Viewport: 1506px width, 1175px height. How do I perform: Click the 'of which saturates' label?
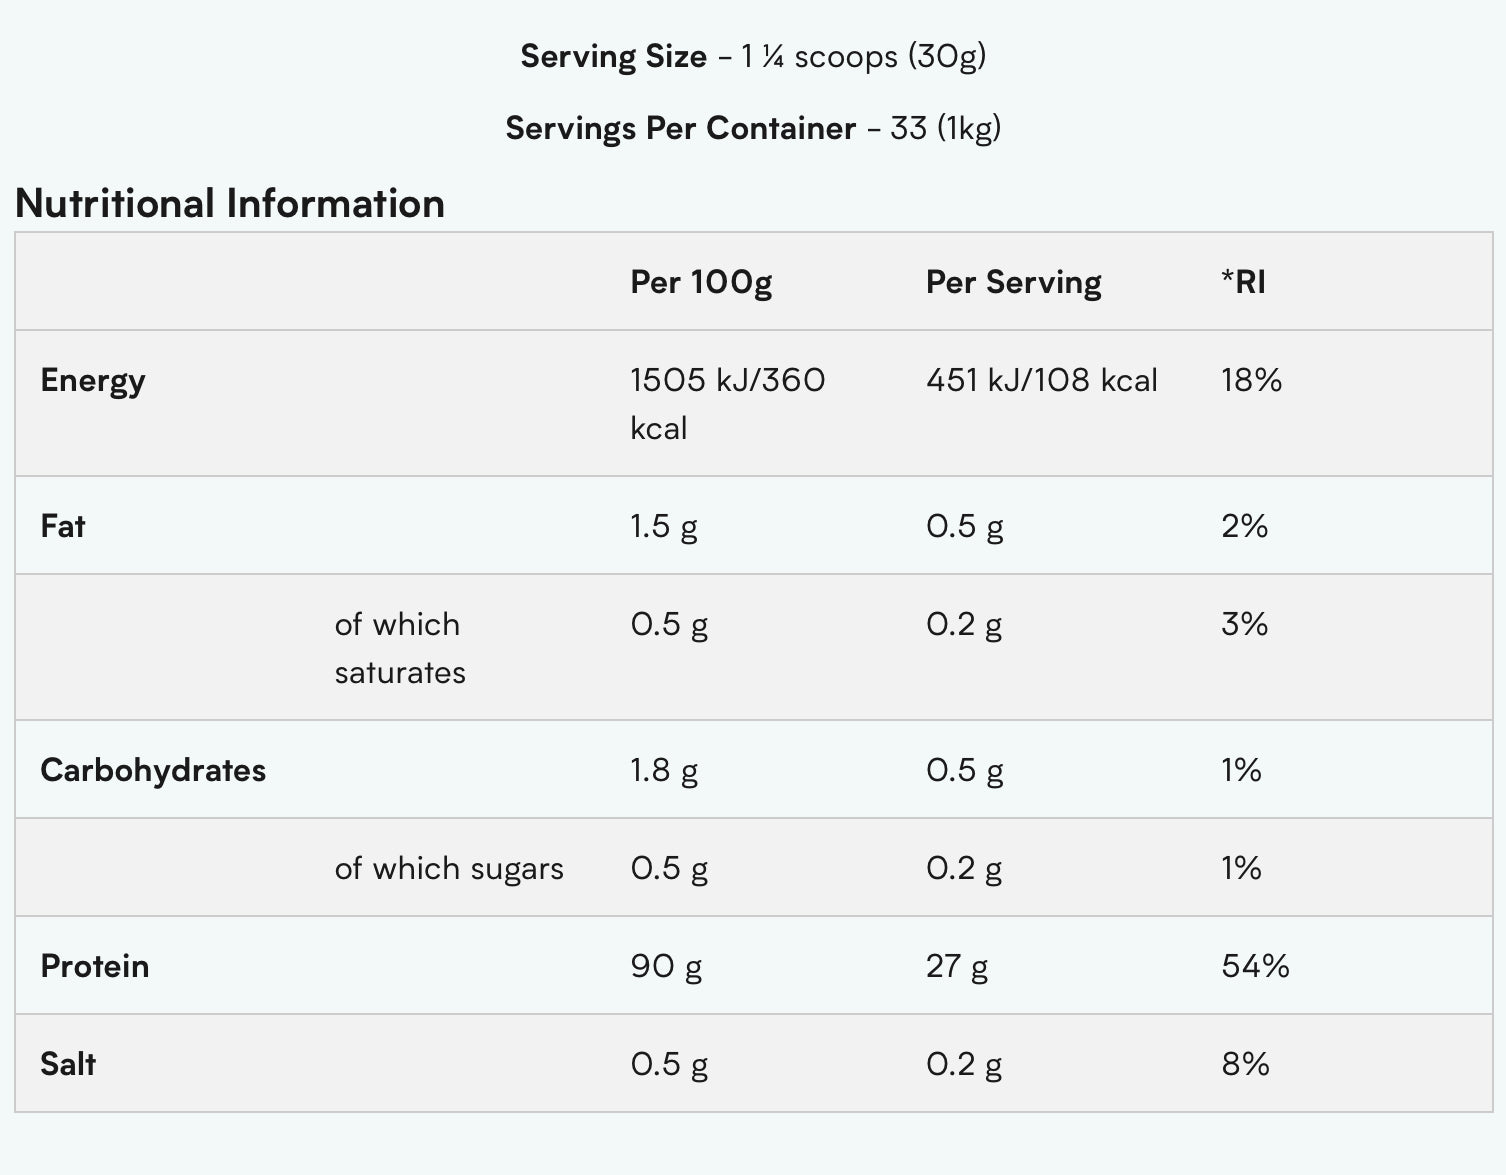400,648
